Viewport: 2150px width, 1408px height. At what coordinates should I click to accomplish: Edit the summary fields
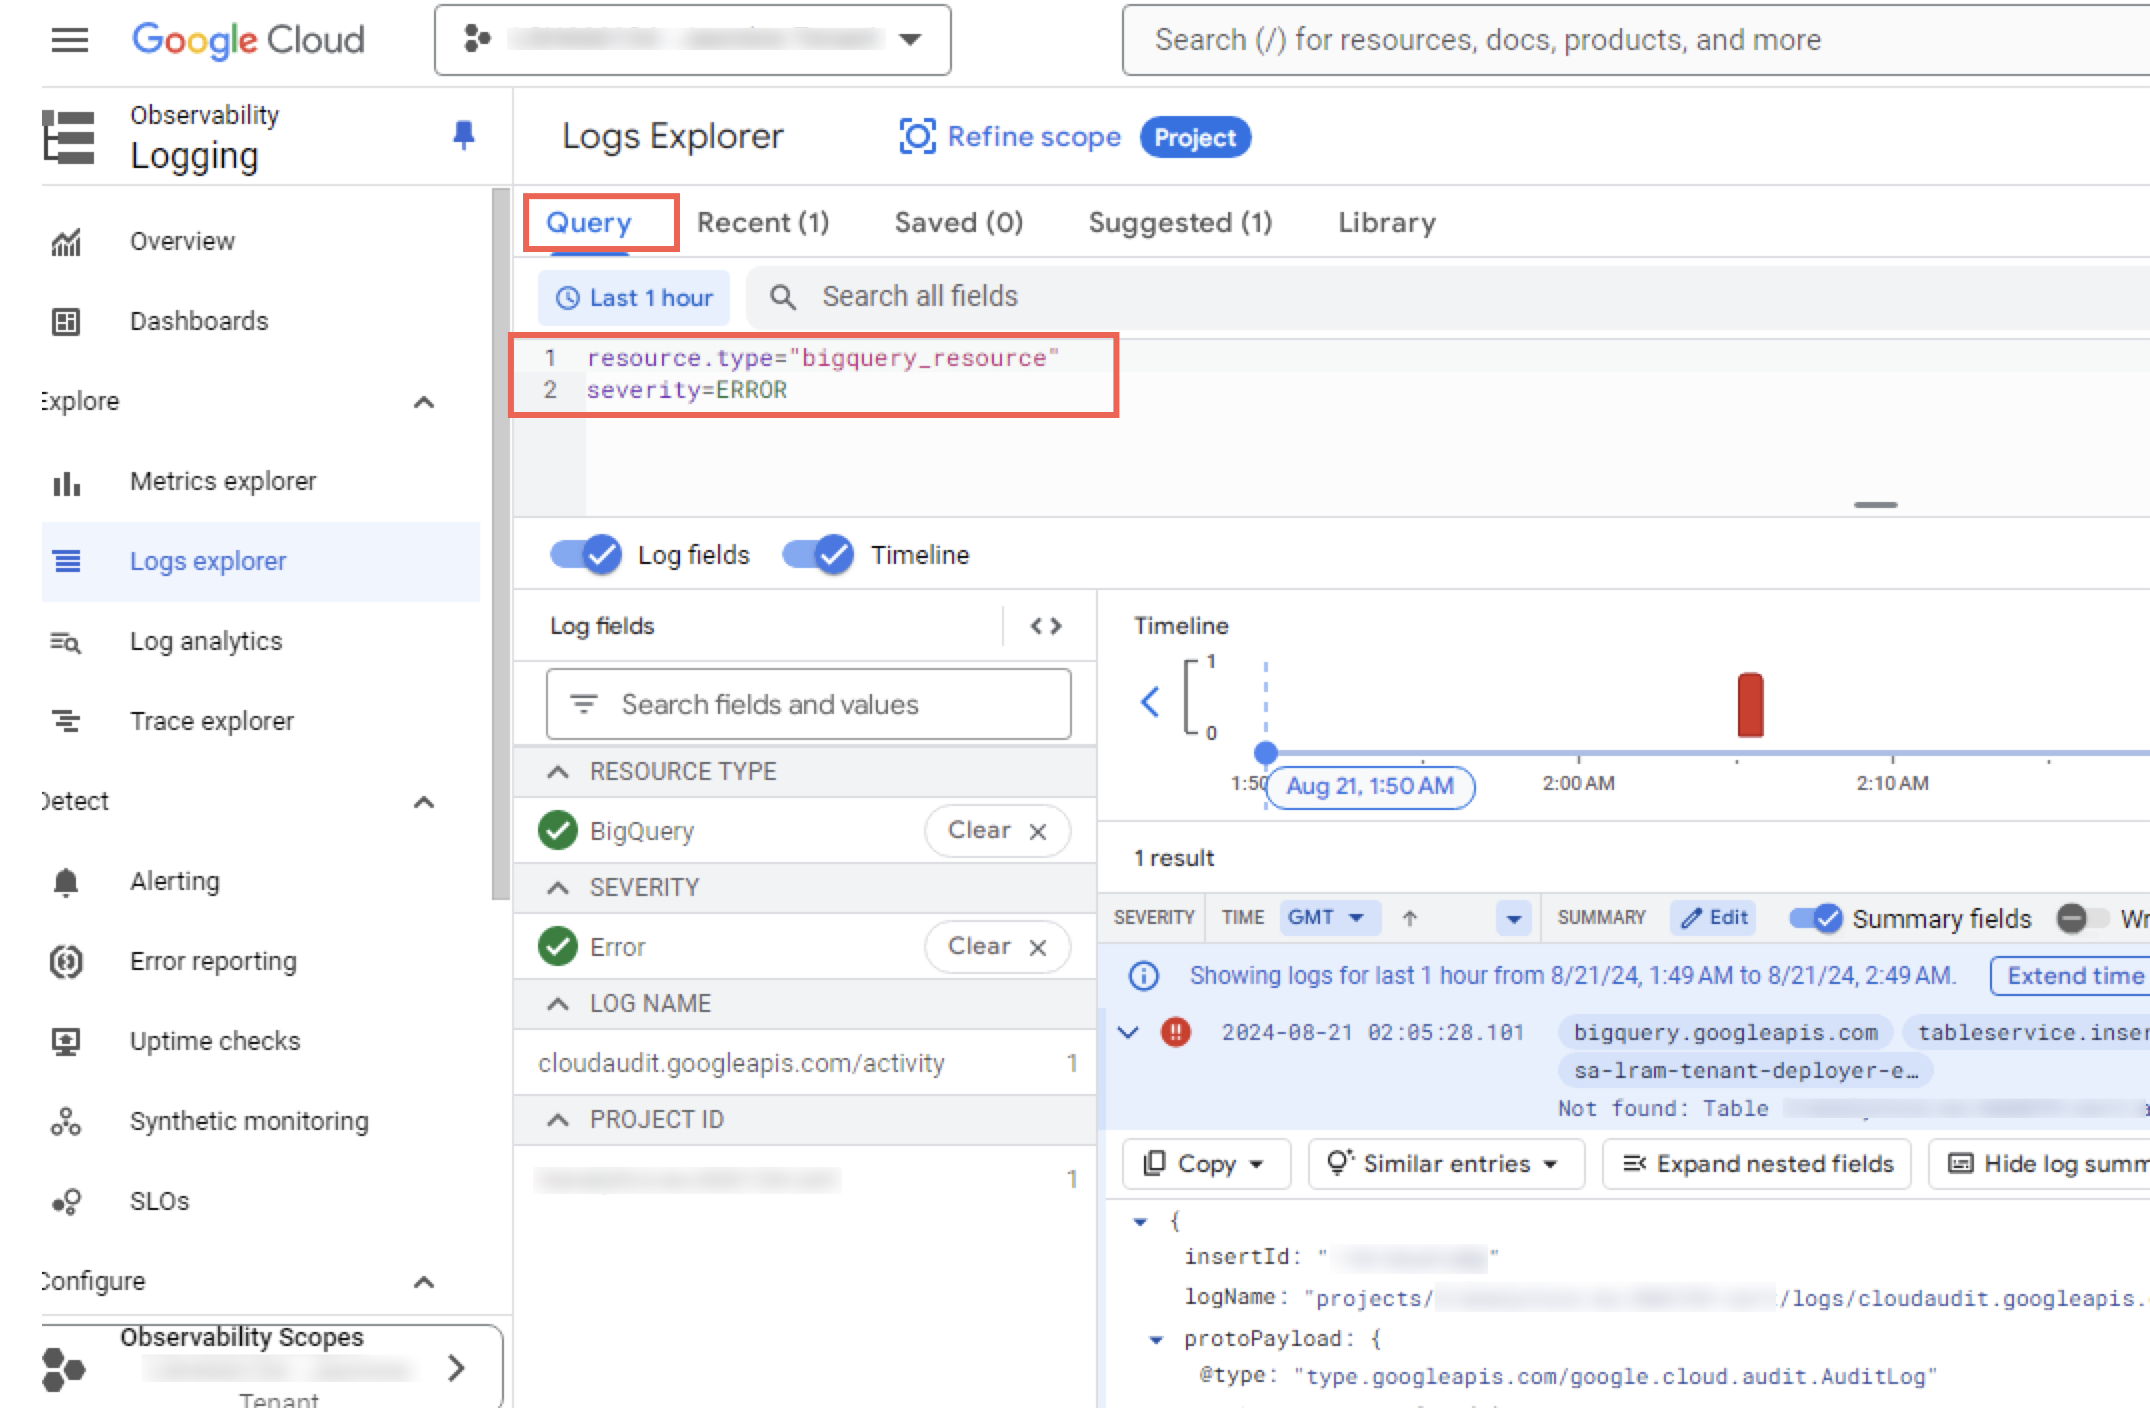tap(1714, 917)
